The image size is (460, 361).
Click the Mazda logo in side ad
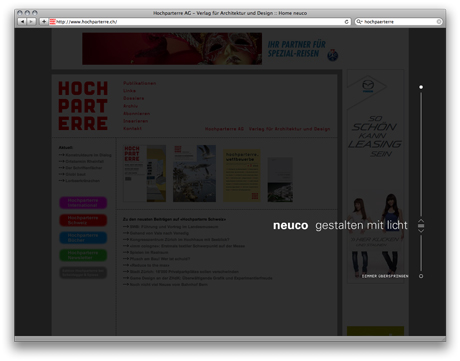[368, 86]
